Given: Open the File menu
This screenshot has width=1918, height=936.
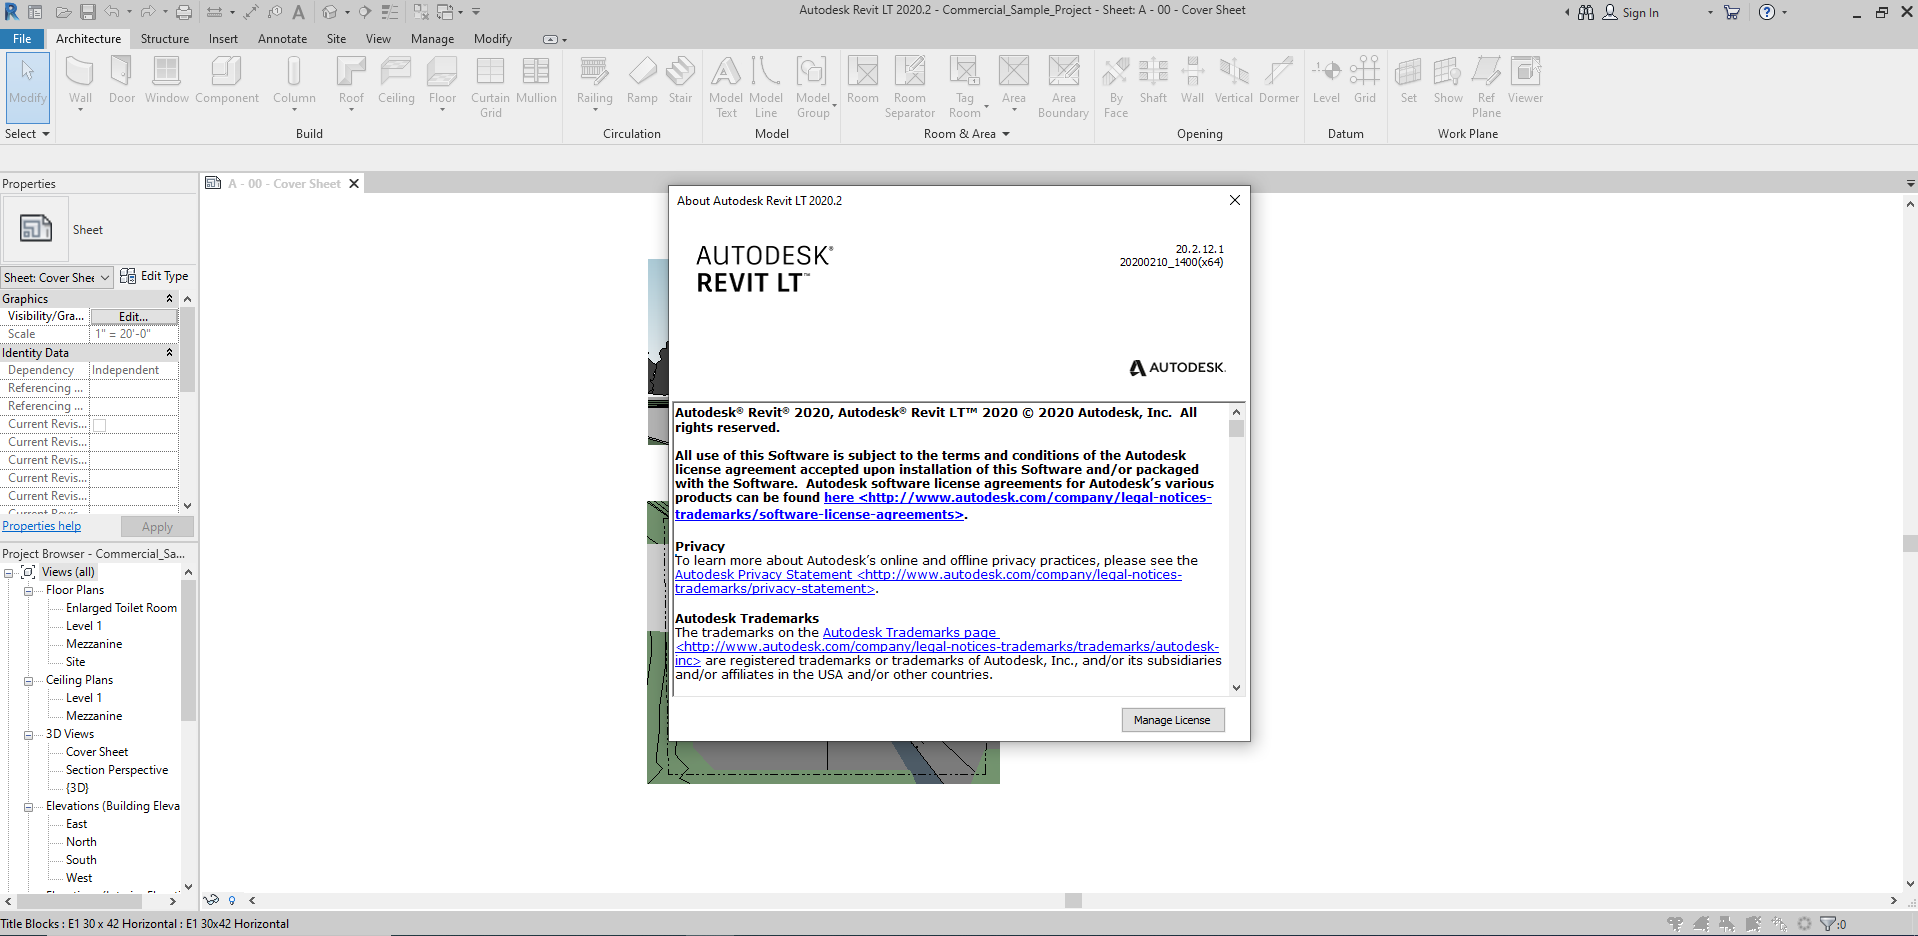Looking at the screenshot, I should click(22, 39).
